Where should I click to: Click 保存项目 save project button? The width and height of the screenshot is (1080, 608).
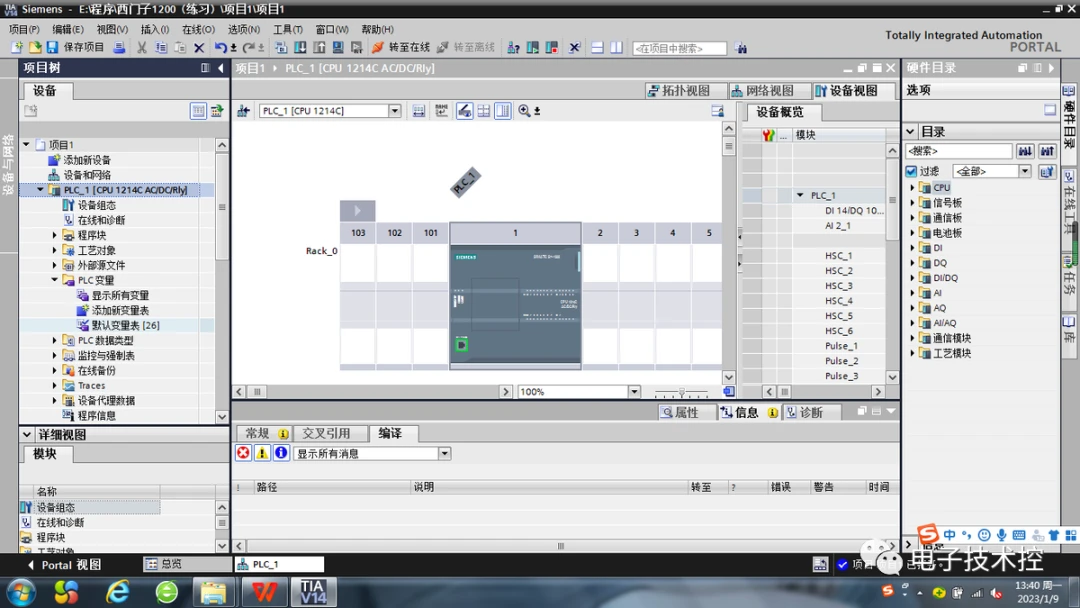coord(75,48)
